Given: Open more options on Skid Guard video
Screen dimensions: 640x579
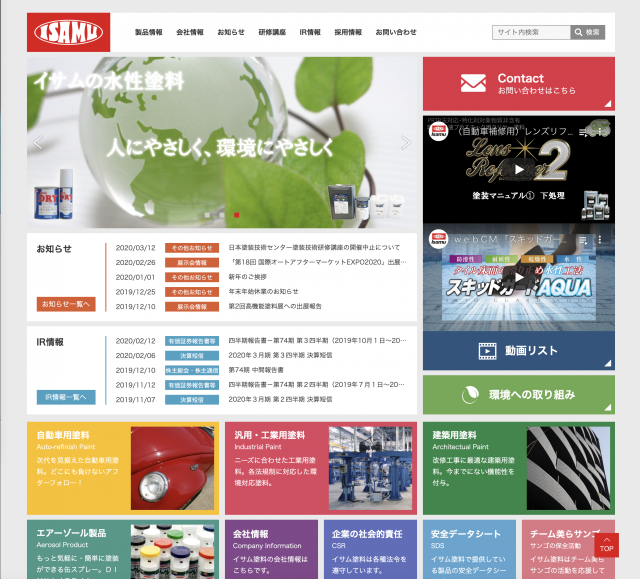Looking at the screenshot, I should pyautogui.click(x=600, y=240).
